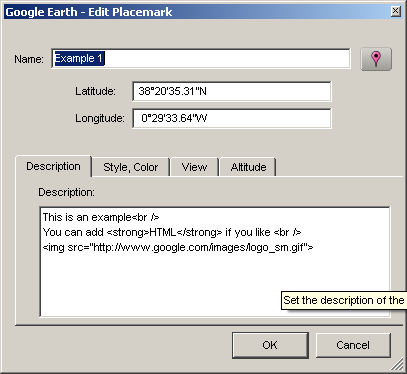Screen dimensions: 407x374
Task: Open the Style, Color tab
Action: click(131, 167)
